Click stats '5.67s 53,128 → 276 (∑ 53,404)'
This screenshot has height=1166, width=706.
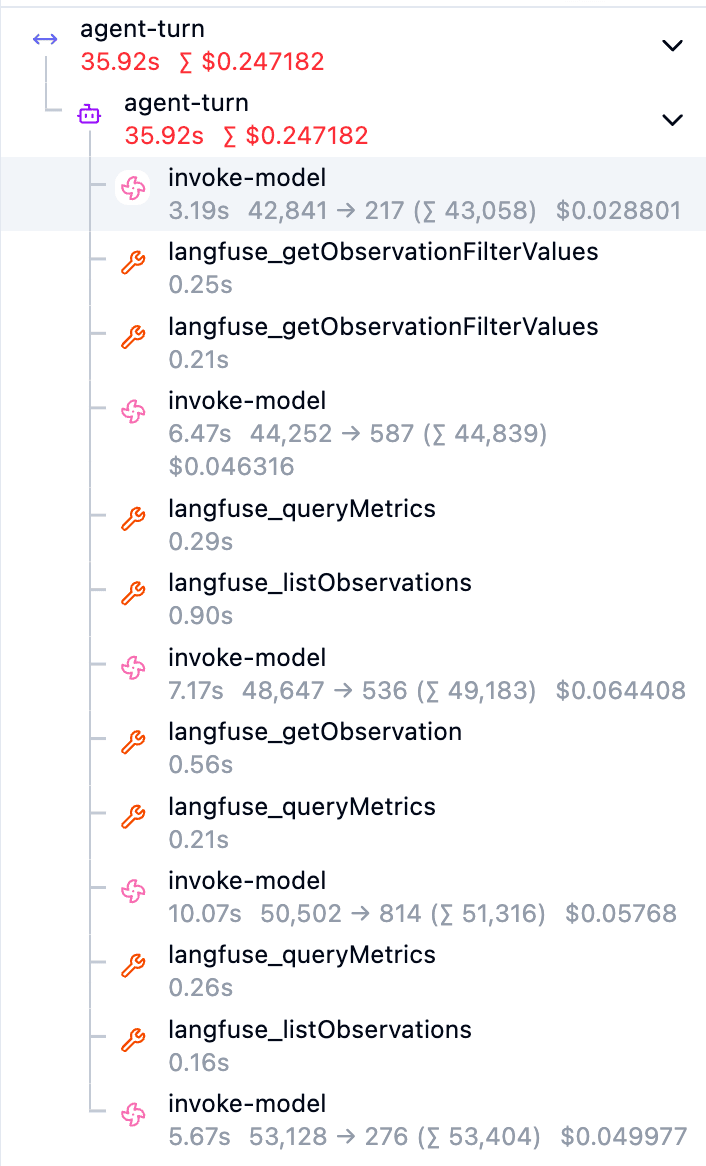354,1136
